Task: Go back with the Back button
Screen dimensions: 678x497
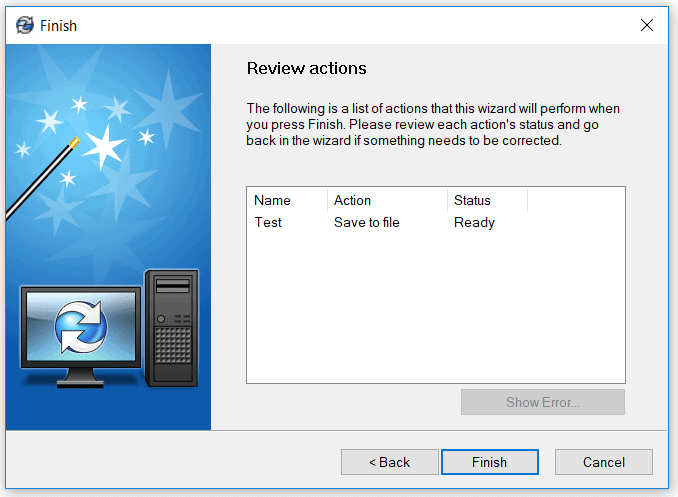Action: pyautogui.click(x=390, y=462)
